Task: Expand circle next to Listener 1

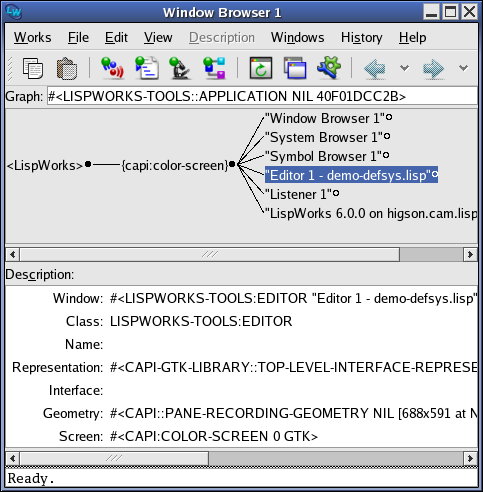Action: [336, 193]
